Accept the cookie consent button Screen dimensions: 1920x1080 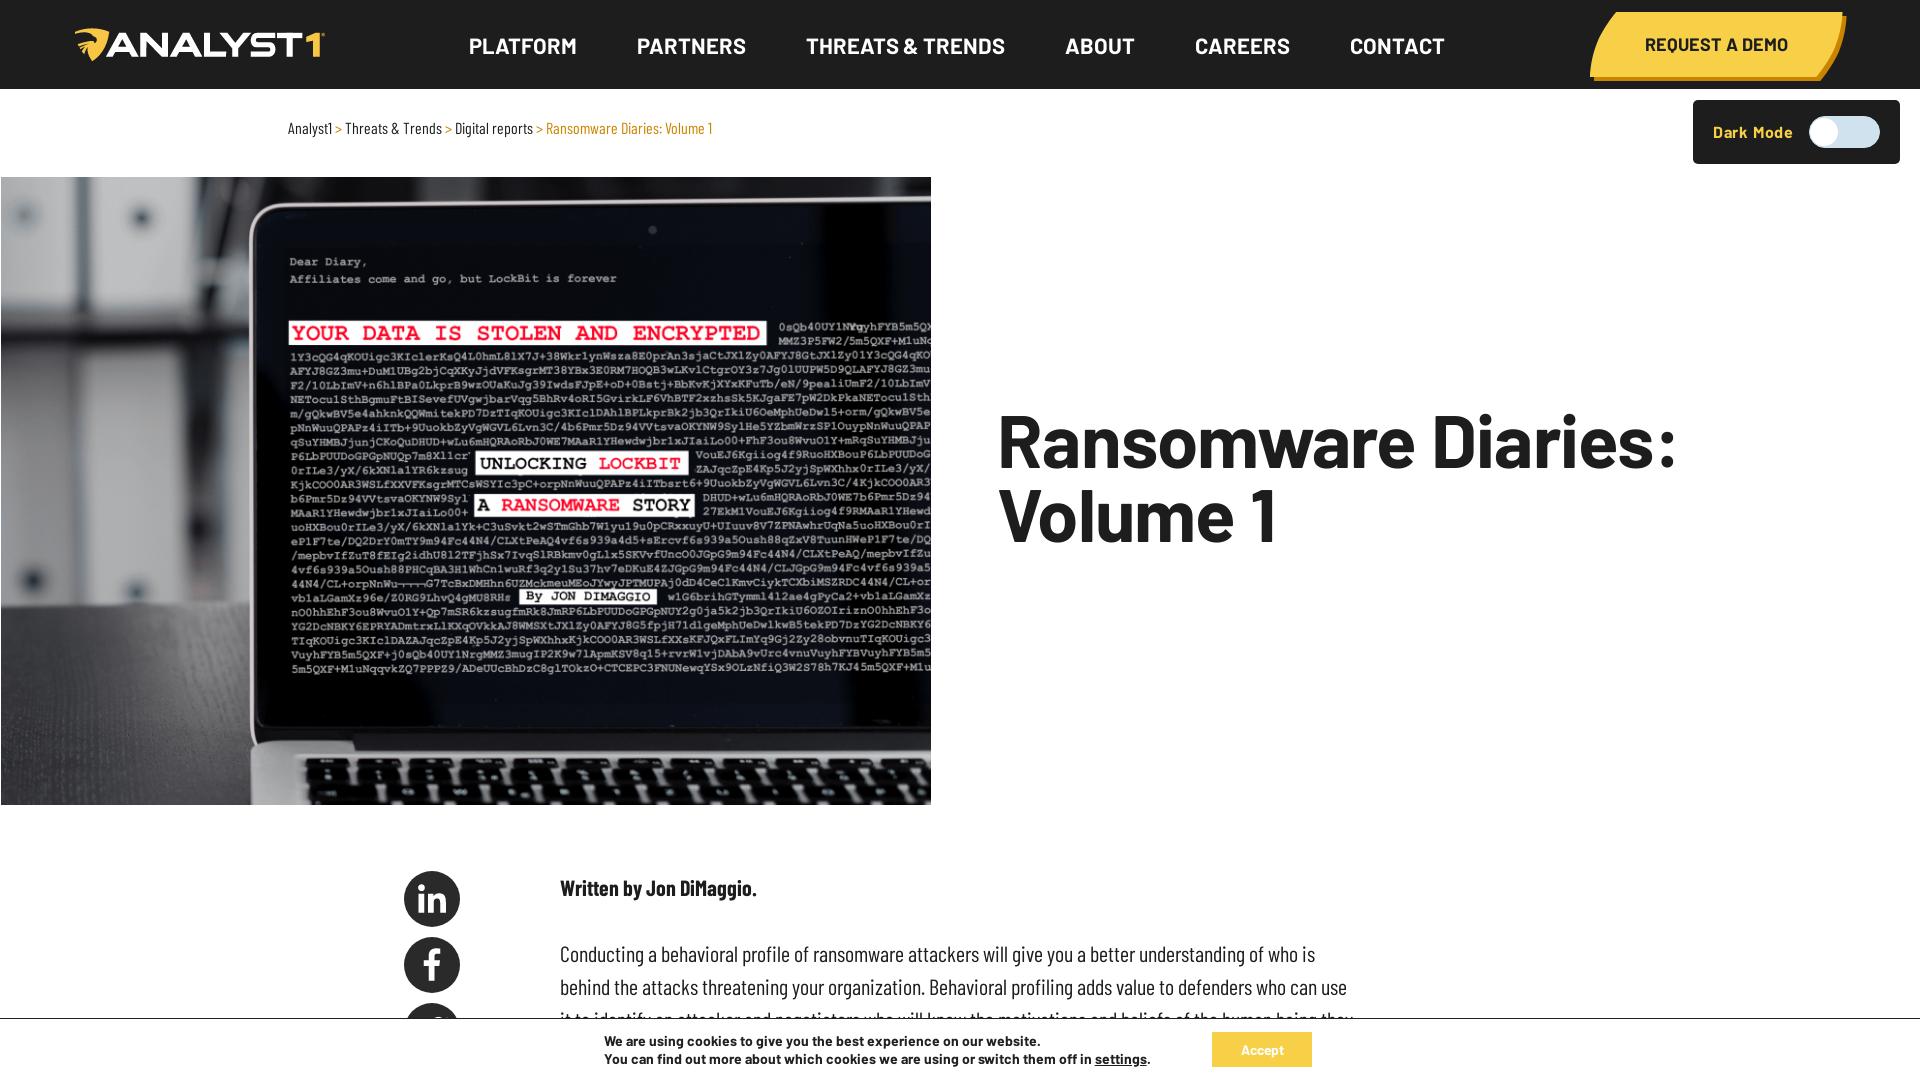[1262, 1050]
